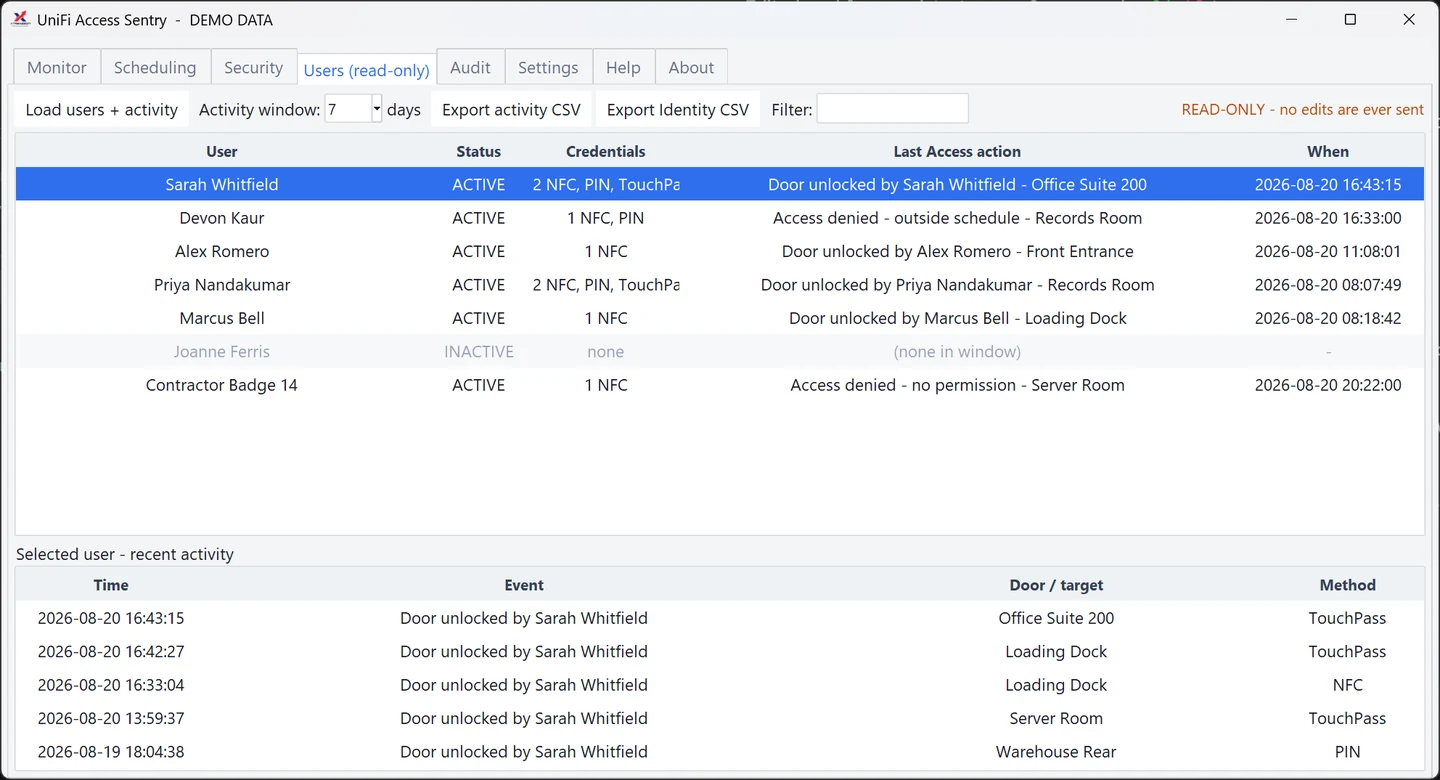Sort by the Credentials column header
1440x780 pixels.
(x=606, y=152)
